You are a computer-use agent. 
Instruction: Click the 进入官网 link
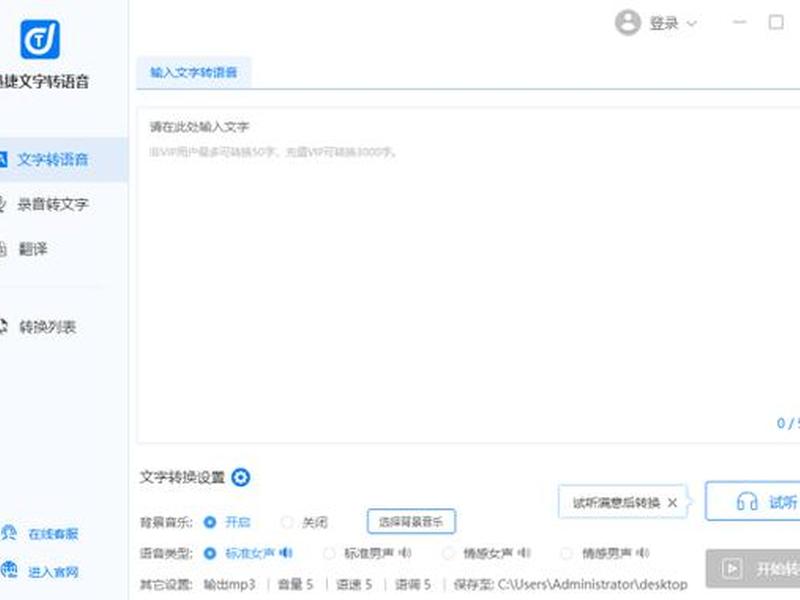(x=53, y=572)
